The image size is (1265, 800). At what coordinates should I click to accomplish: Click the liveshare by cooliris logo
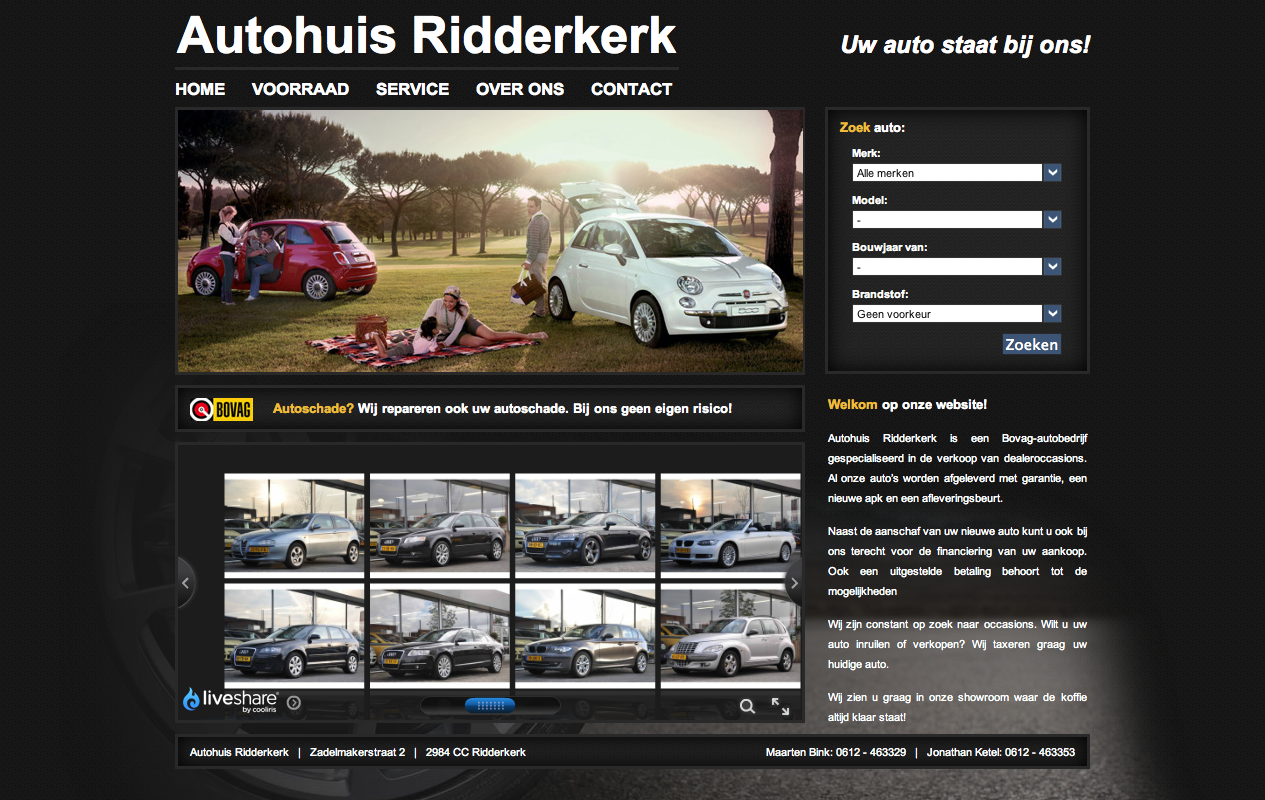click(230, 700)
